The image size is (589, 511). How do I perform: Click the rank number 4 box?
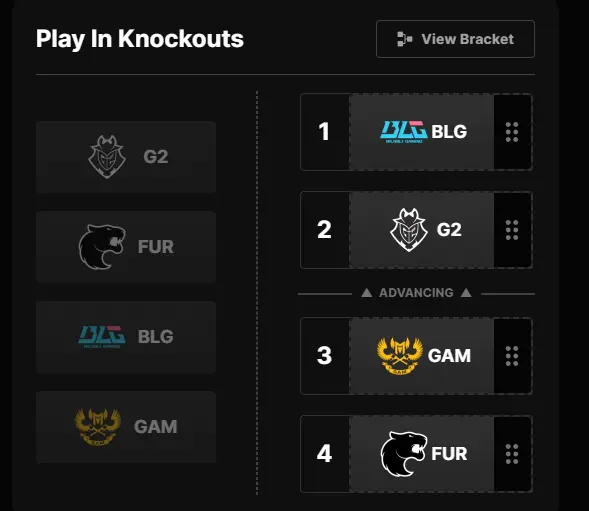click(325, 454)
